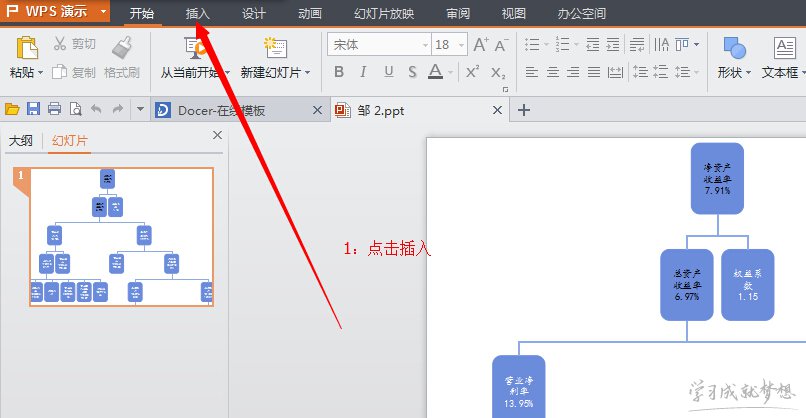Viewport: 806px width, 418px height.
Task: Decrease font size with A- icon
Action: (x=501, y=45)
